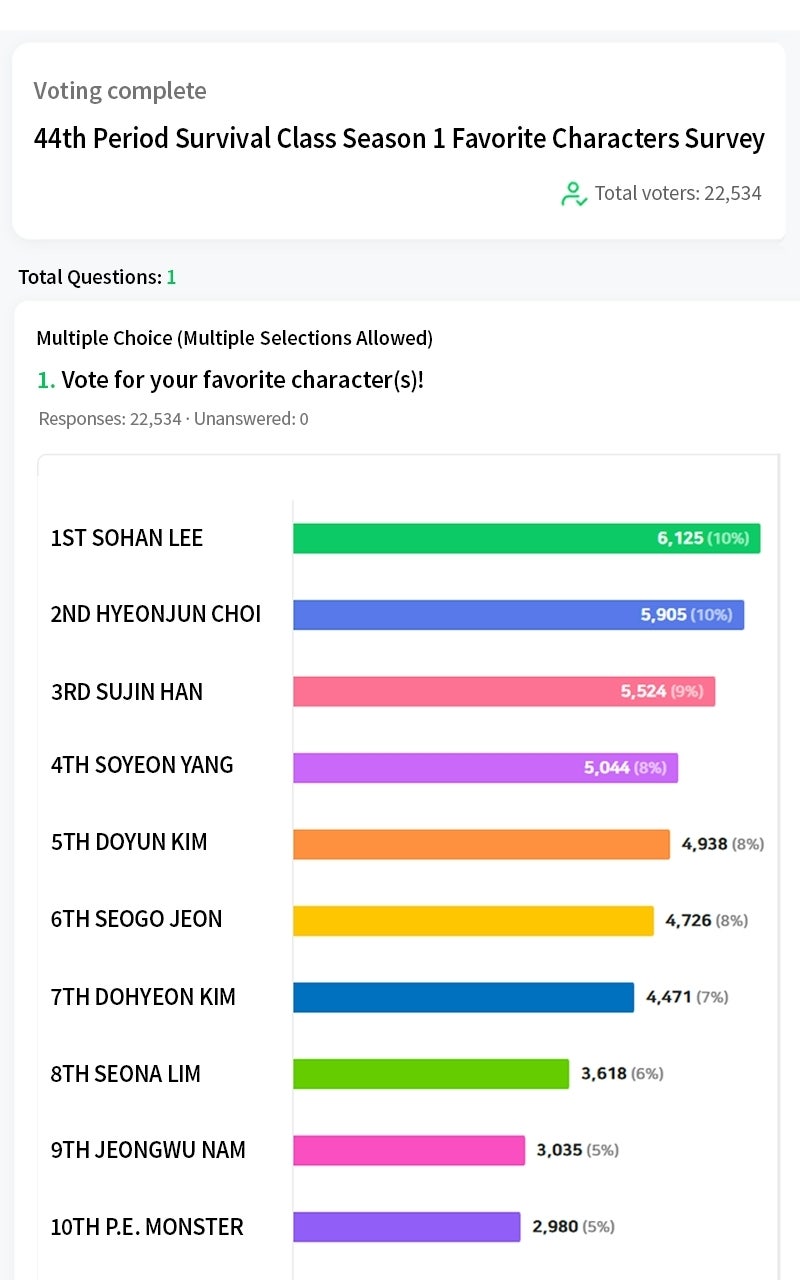Image resolution: width=800 pixels, height=1280 pixels.
Task: Select the Voting complete status text
Action: click(x=120, y=91)
